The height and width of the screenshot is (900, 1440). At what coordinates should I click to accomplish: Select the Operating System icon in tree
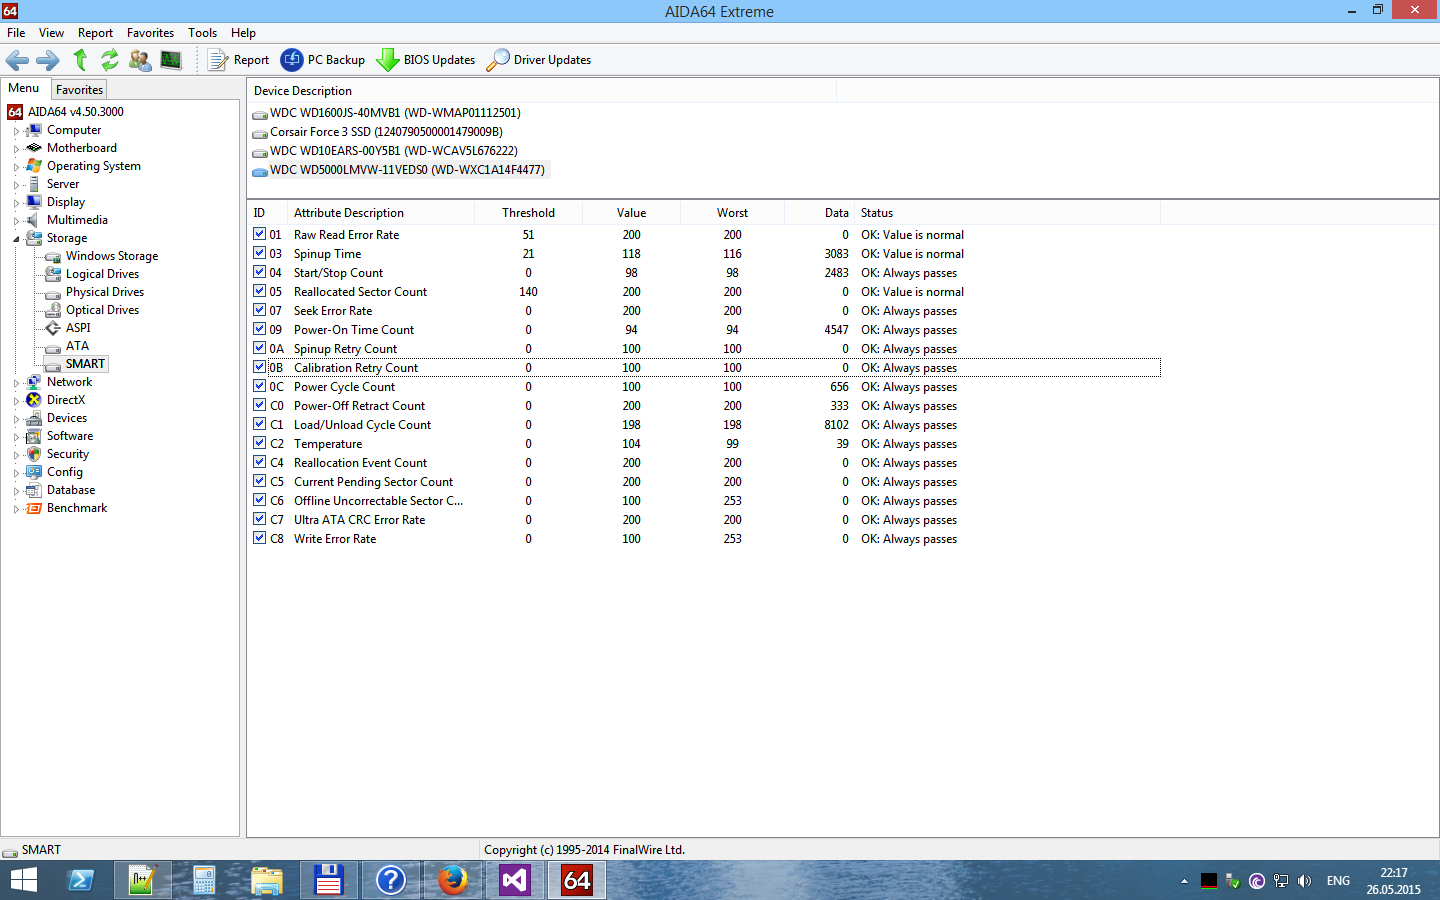coord(34,166)
